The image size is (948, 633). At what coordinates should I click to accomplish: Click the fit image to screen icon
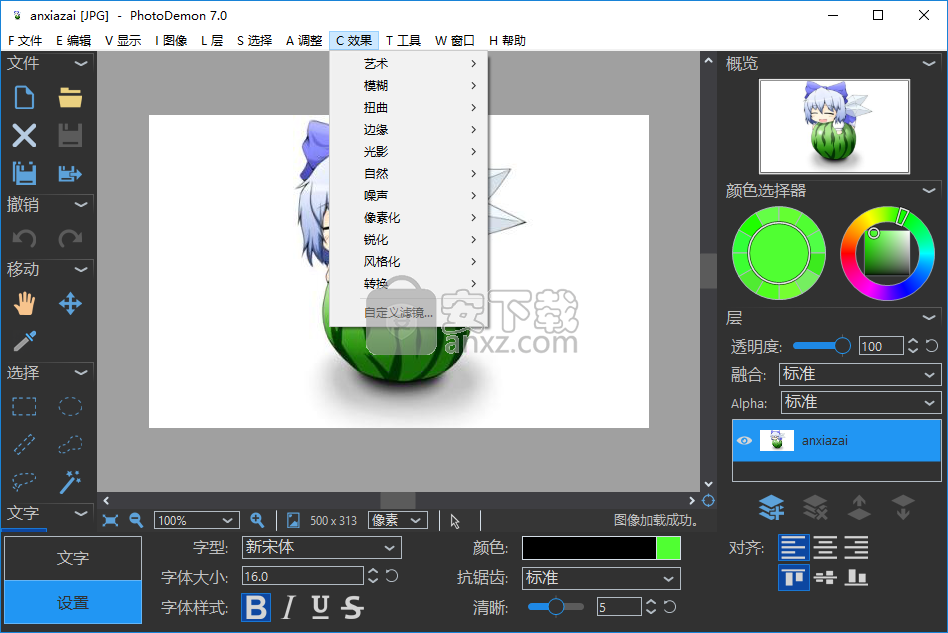[x=110, y=521]
